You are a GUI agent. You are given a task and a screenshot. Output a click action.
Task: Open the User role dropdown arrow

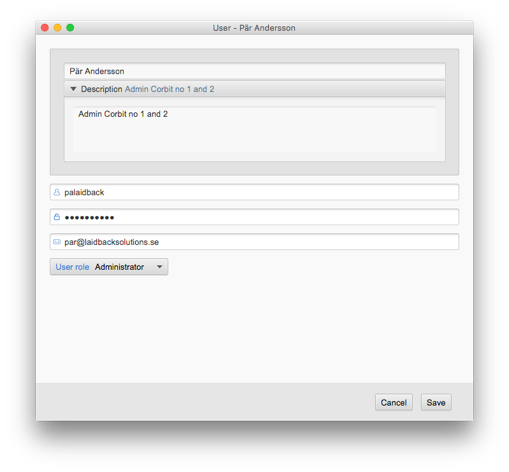[x=160, y=267]
